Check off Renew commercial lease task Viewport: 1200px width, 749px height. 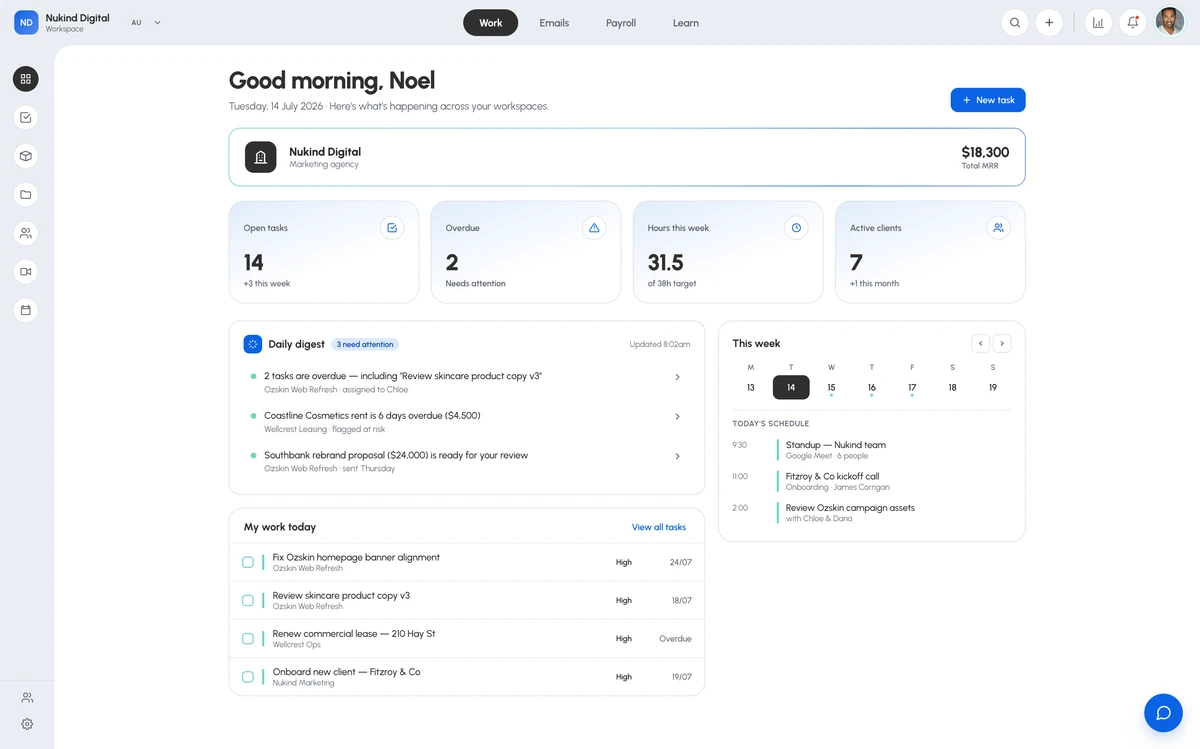tap(248, 638)
